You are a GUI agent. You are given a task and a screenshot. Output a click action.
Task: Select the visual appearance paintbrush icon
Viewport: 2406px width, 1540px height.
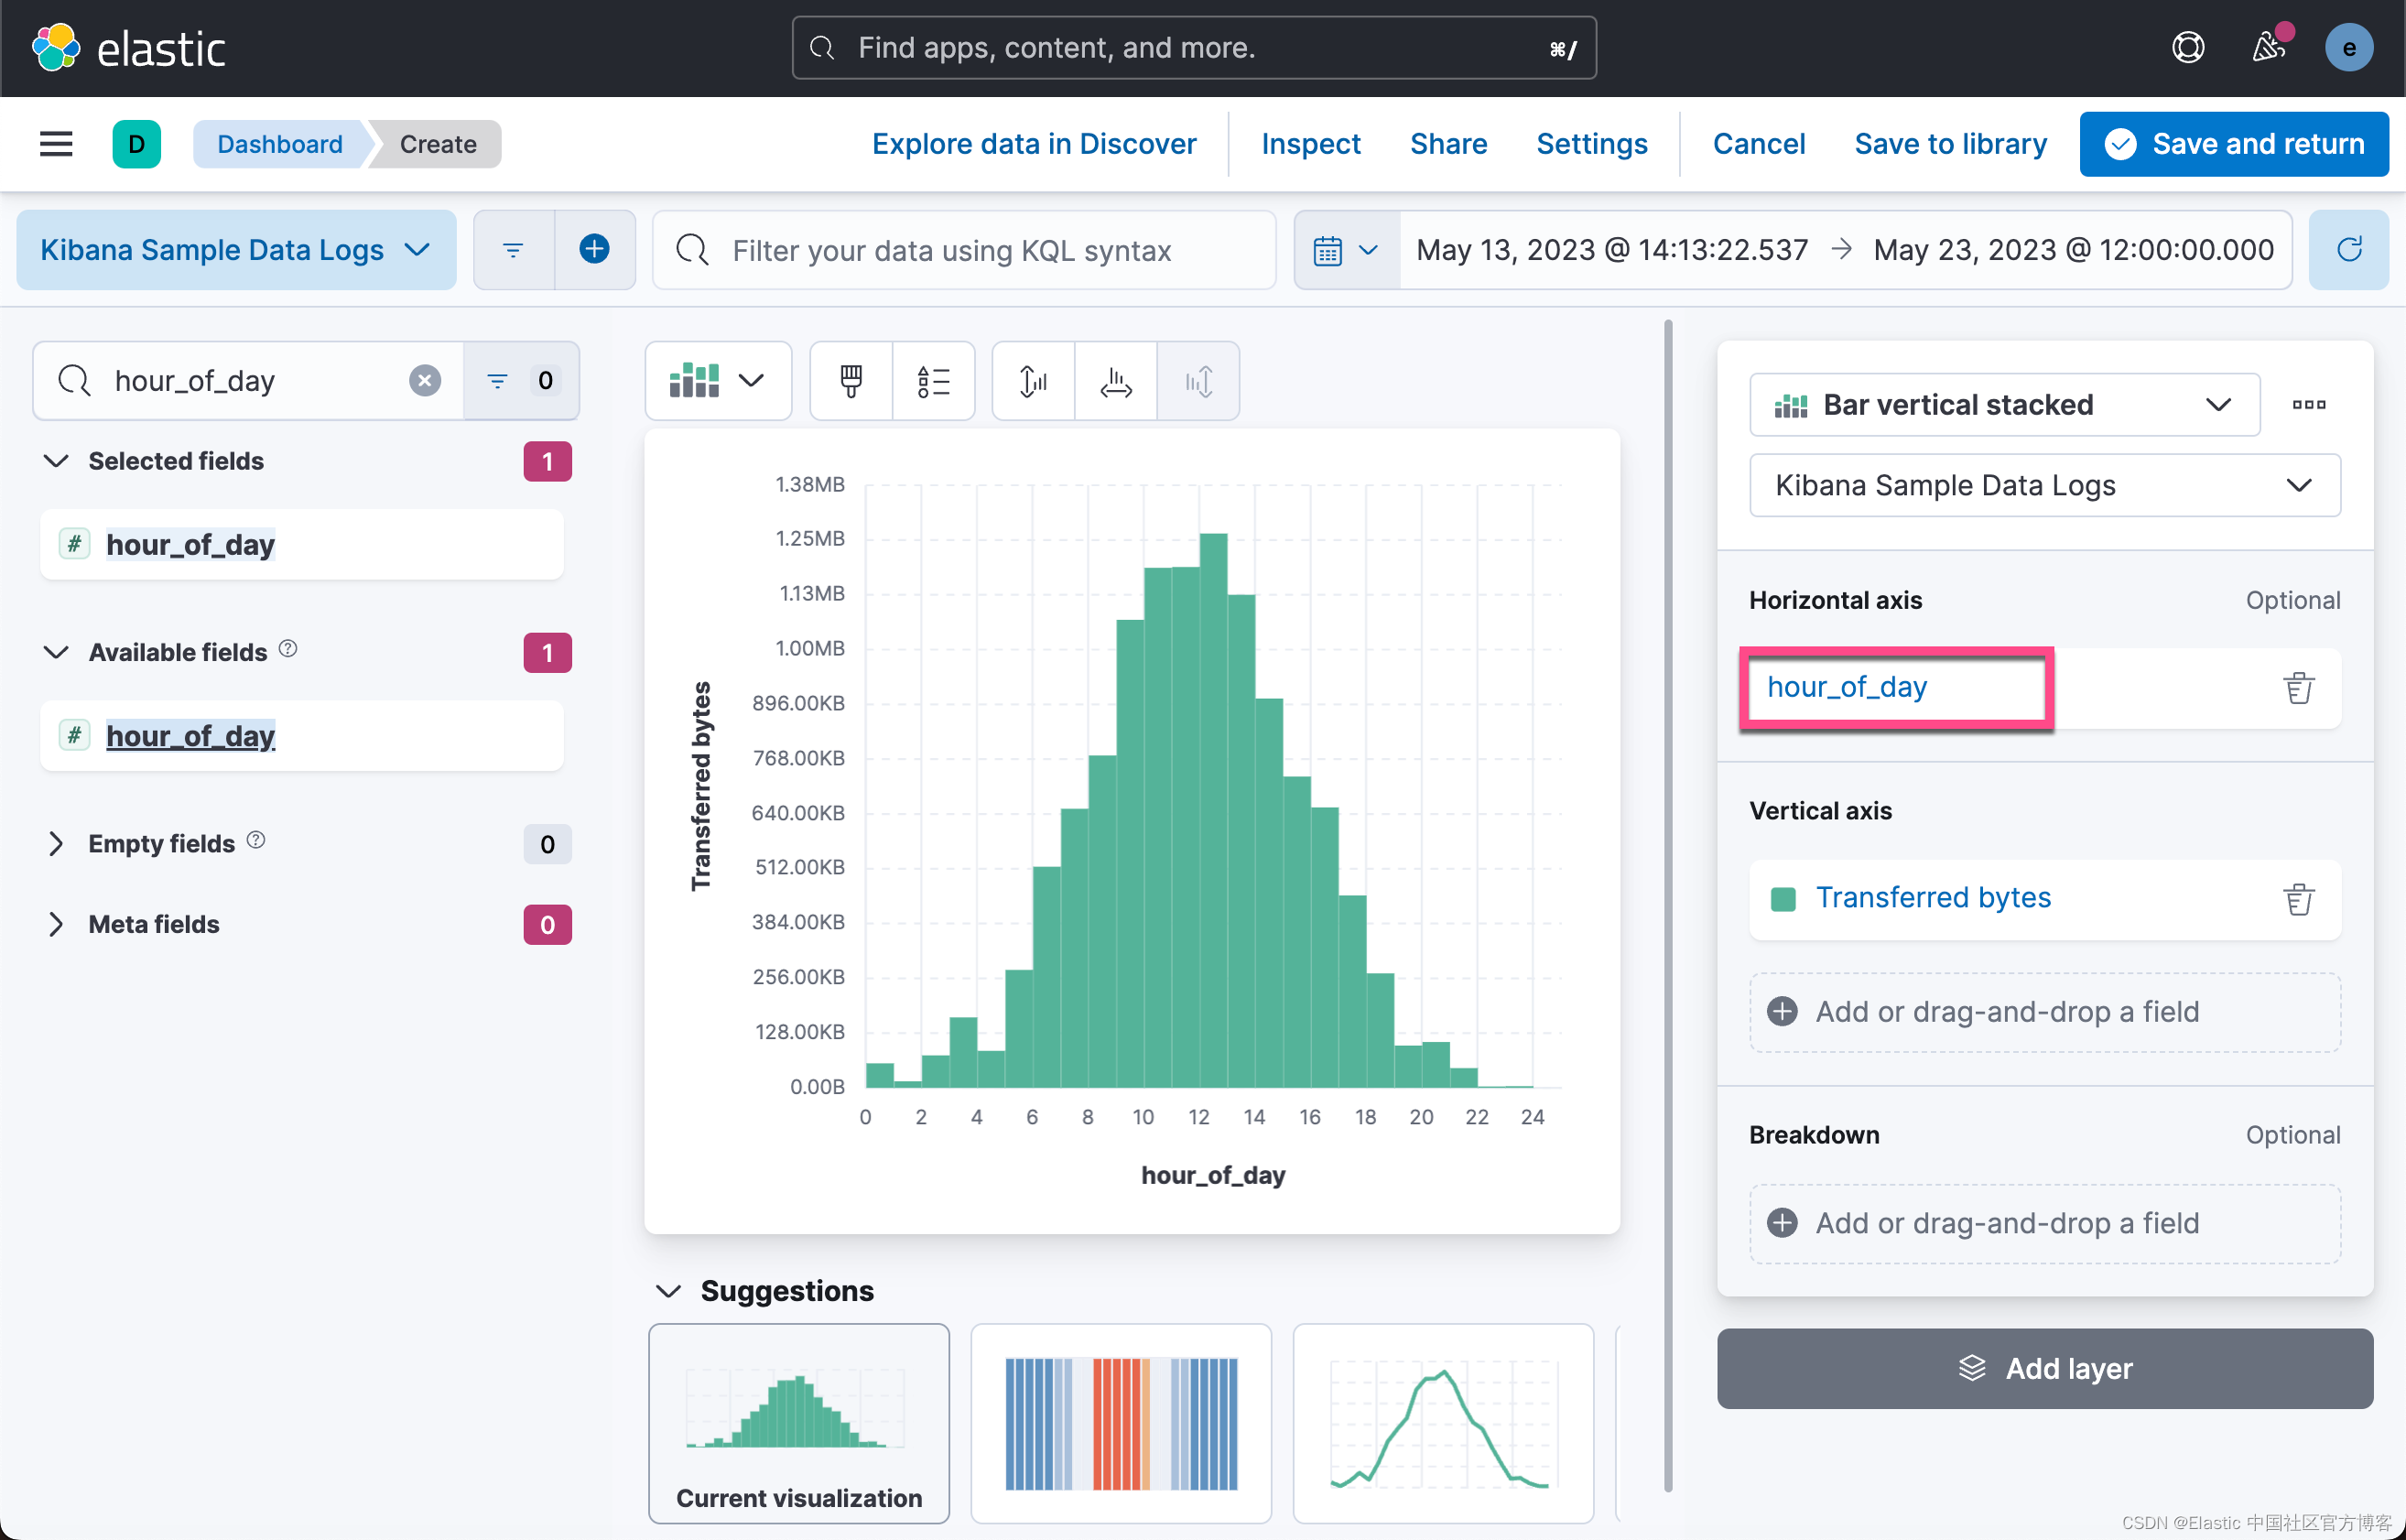point(850,380)
